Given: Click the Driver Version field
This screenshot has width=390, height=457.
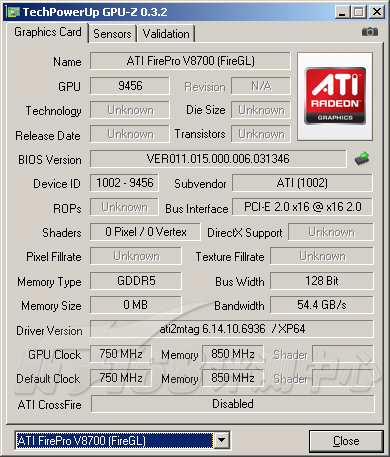Looking at the screenshot, I should [232, 329].
